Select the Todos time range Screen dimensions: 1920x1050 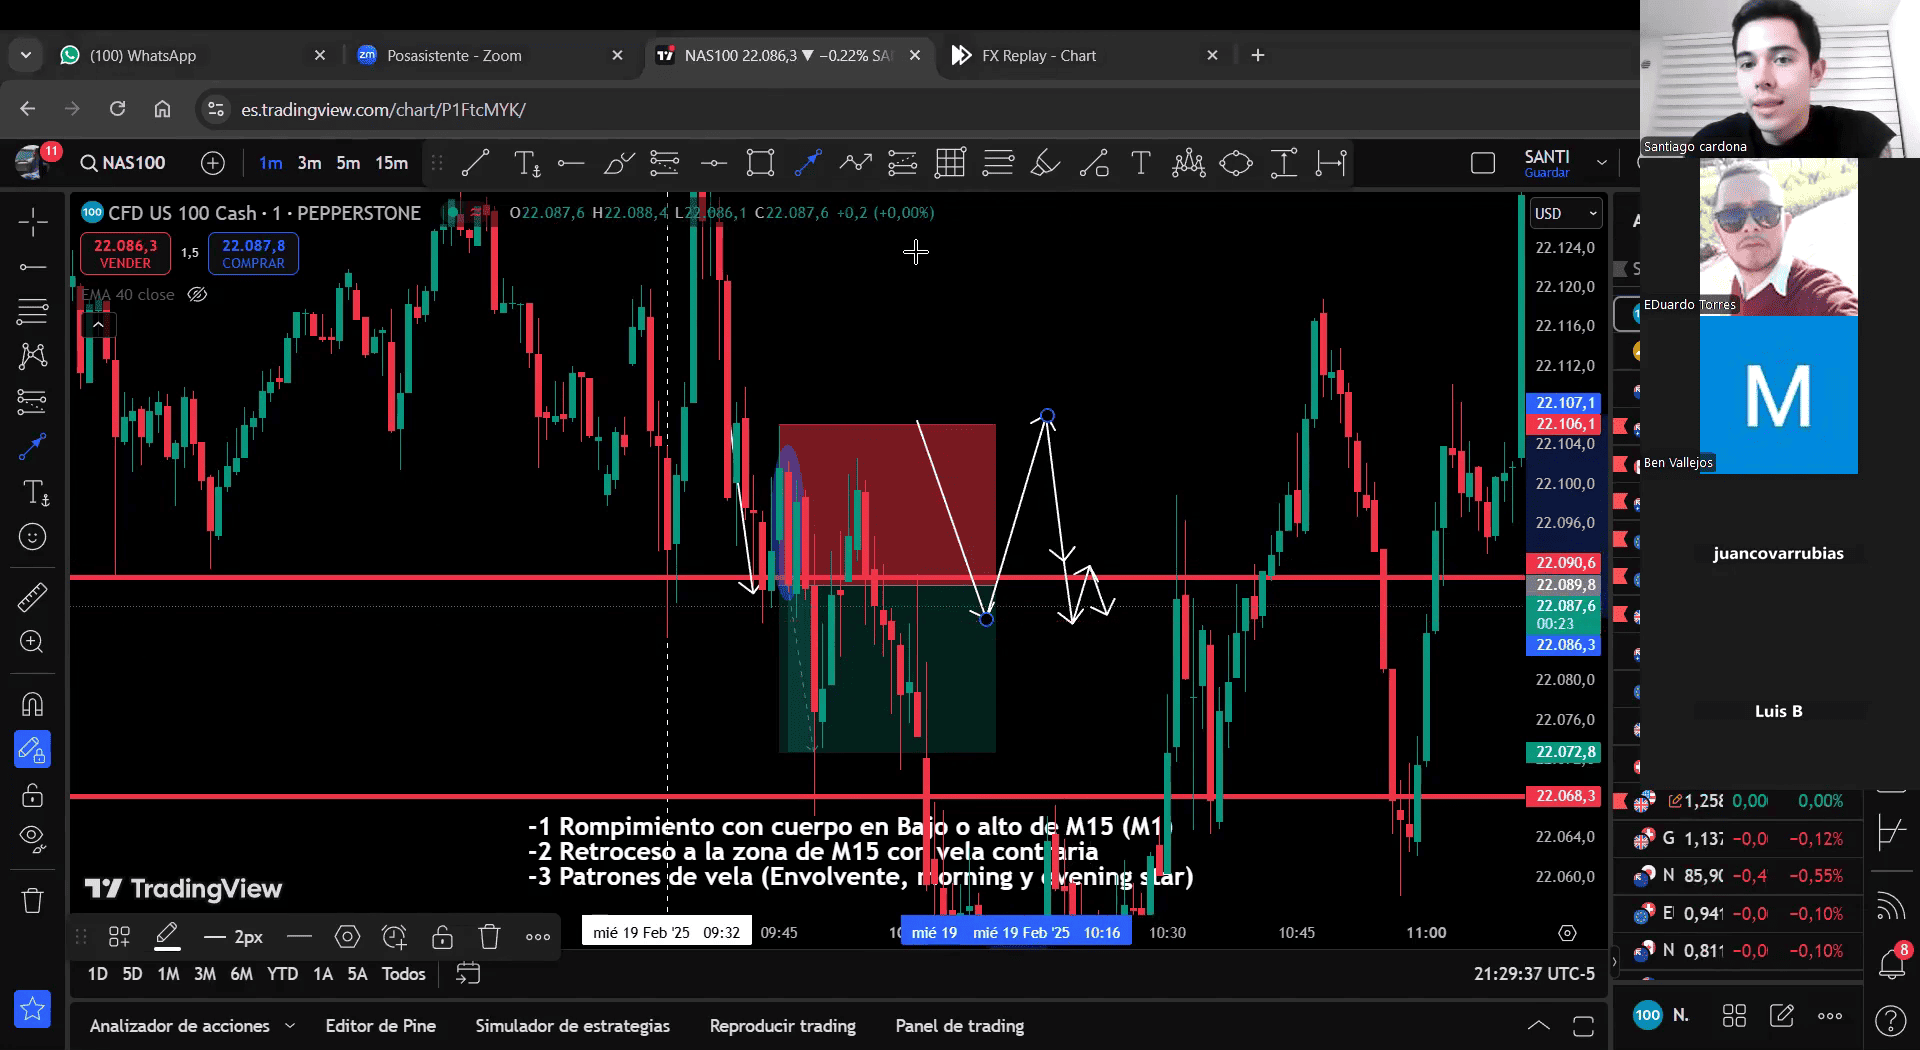(x=403, y=974)
